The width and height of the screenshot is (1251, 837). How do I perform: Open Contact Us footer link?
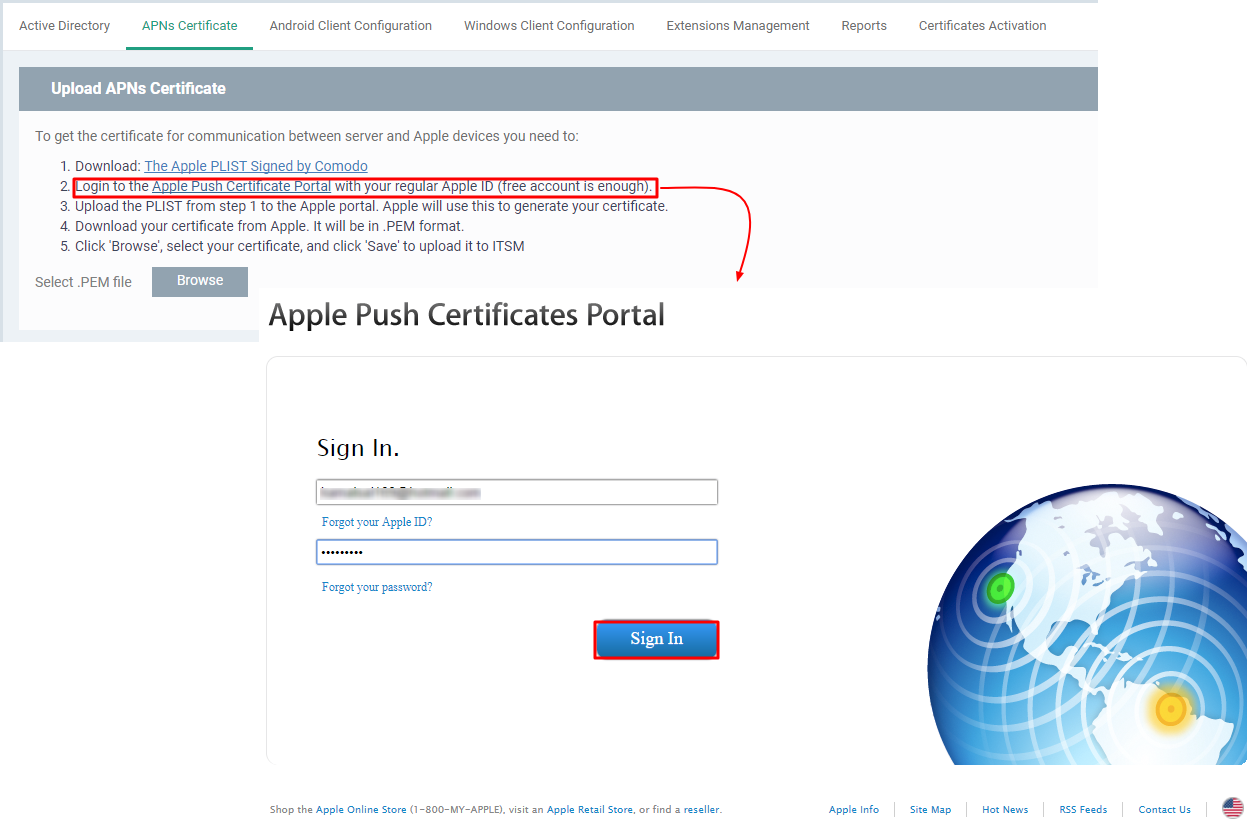(x=1164, y=810)
